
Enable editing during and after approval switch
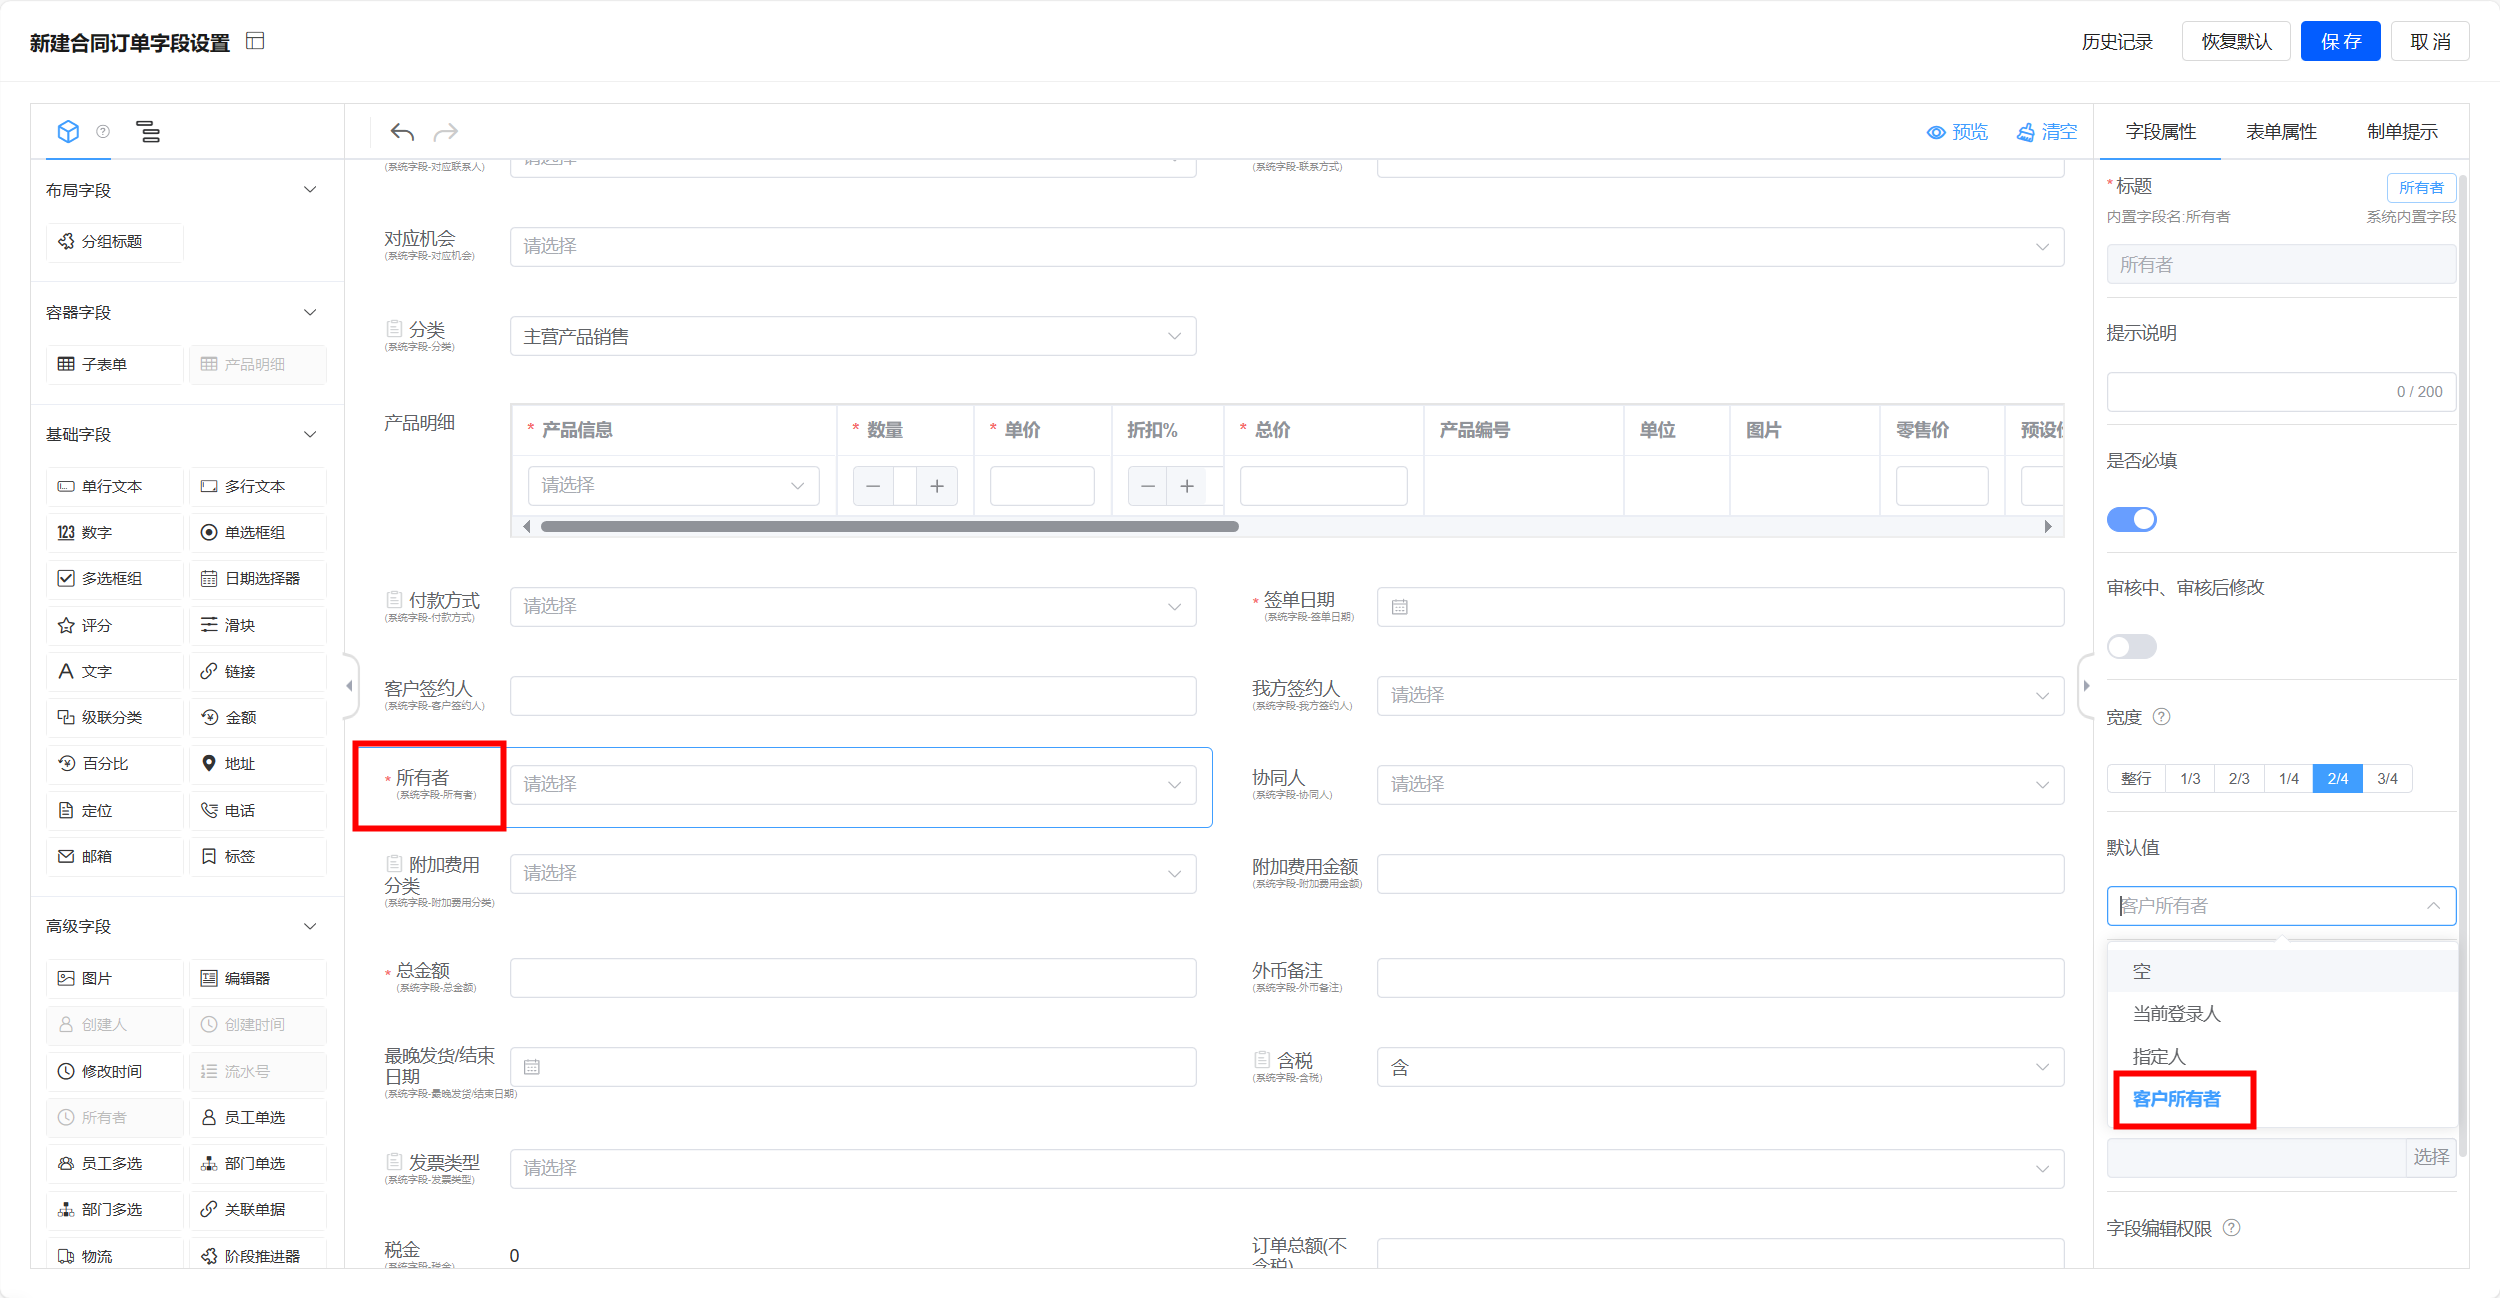click(2131, 646)
